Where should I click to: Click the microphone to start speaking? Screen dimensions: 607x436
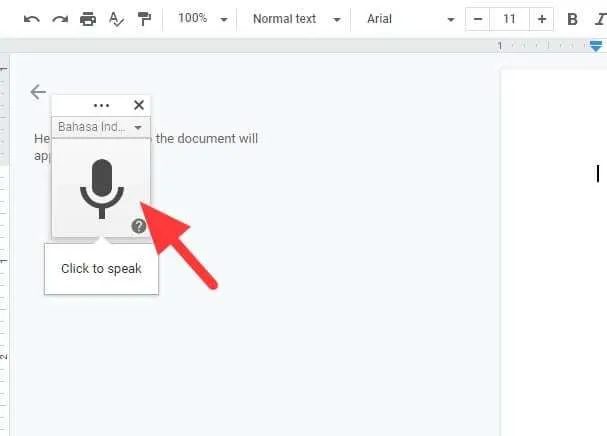tap(102, 189)
